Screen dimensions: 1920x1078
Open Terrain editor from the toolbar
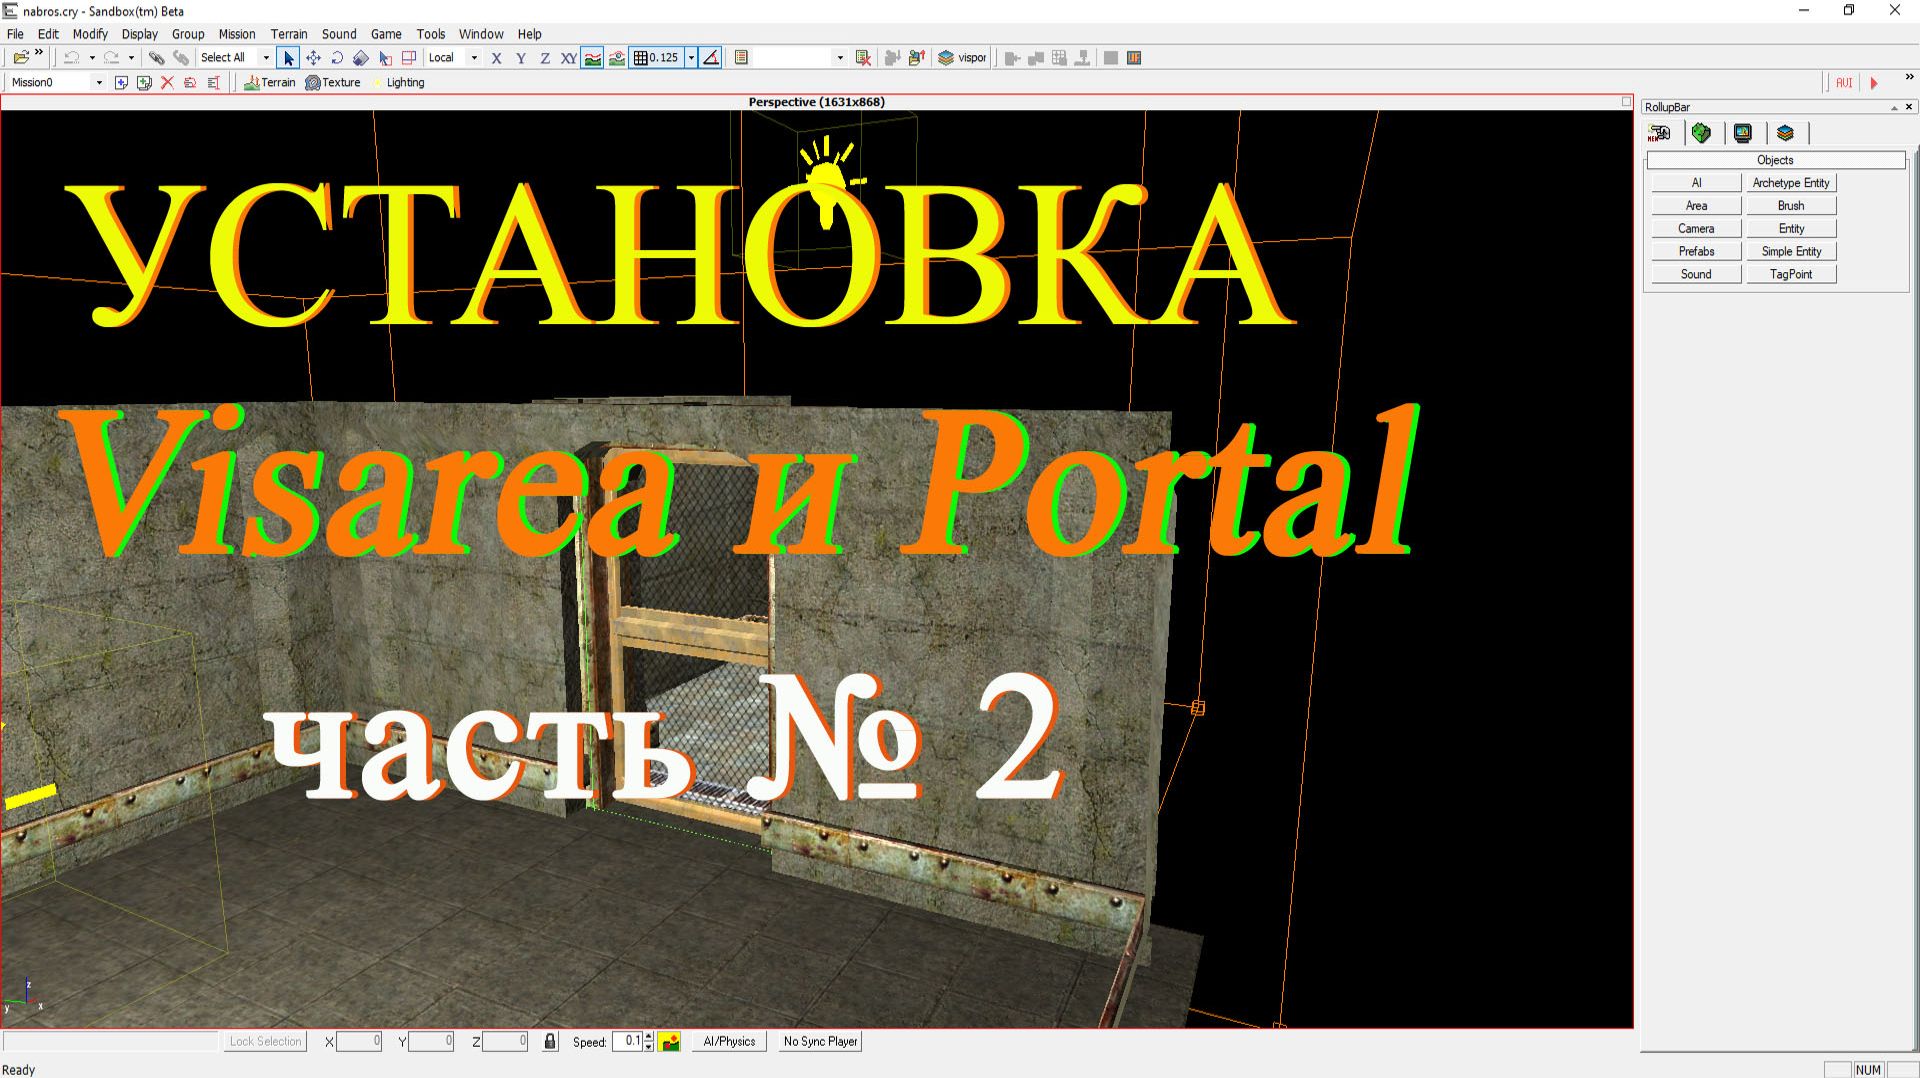270,83
